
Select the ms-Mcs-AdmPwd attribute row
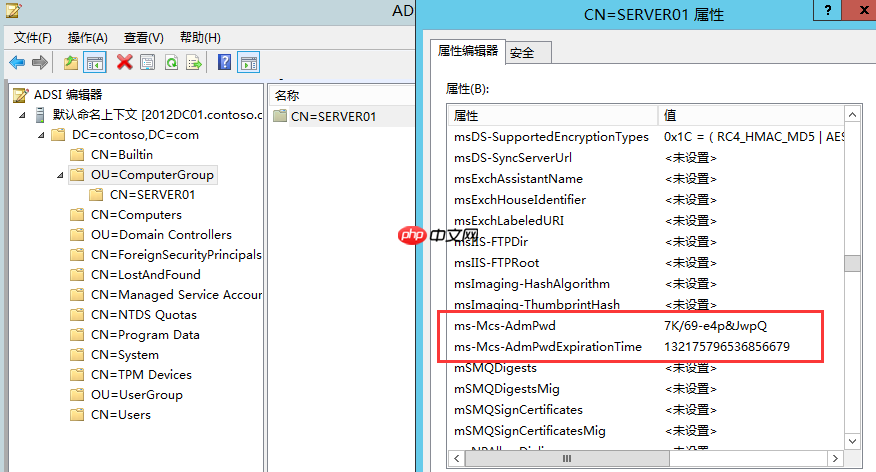coord(646,326)
